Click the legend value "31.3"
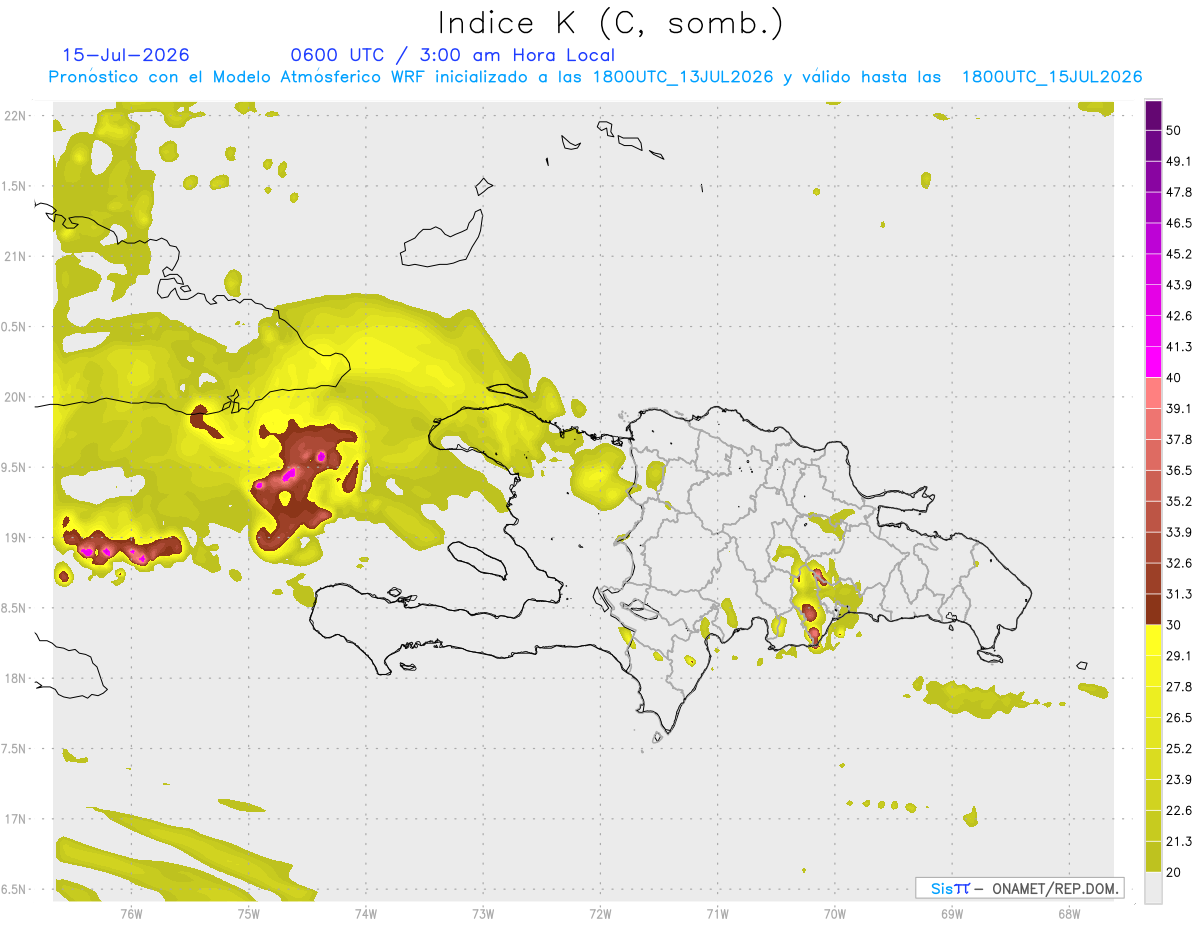 [x=1179, y=594]
